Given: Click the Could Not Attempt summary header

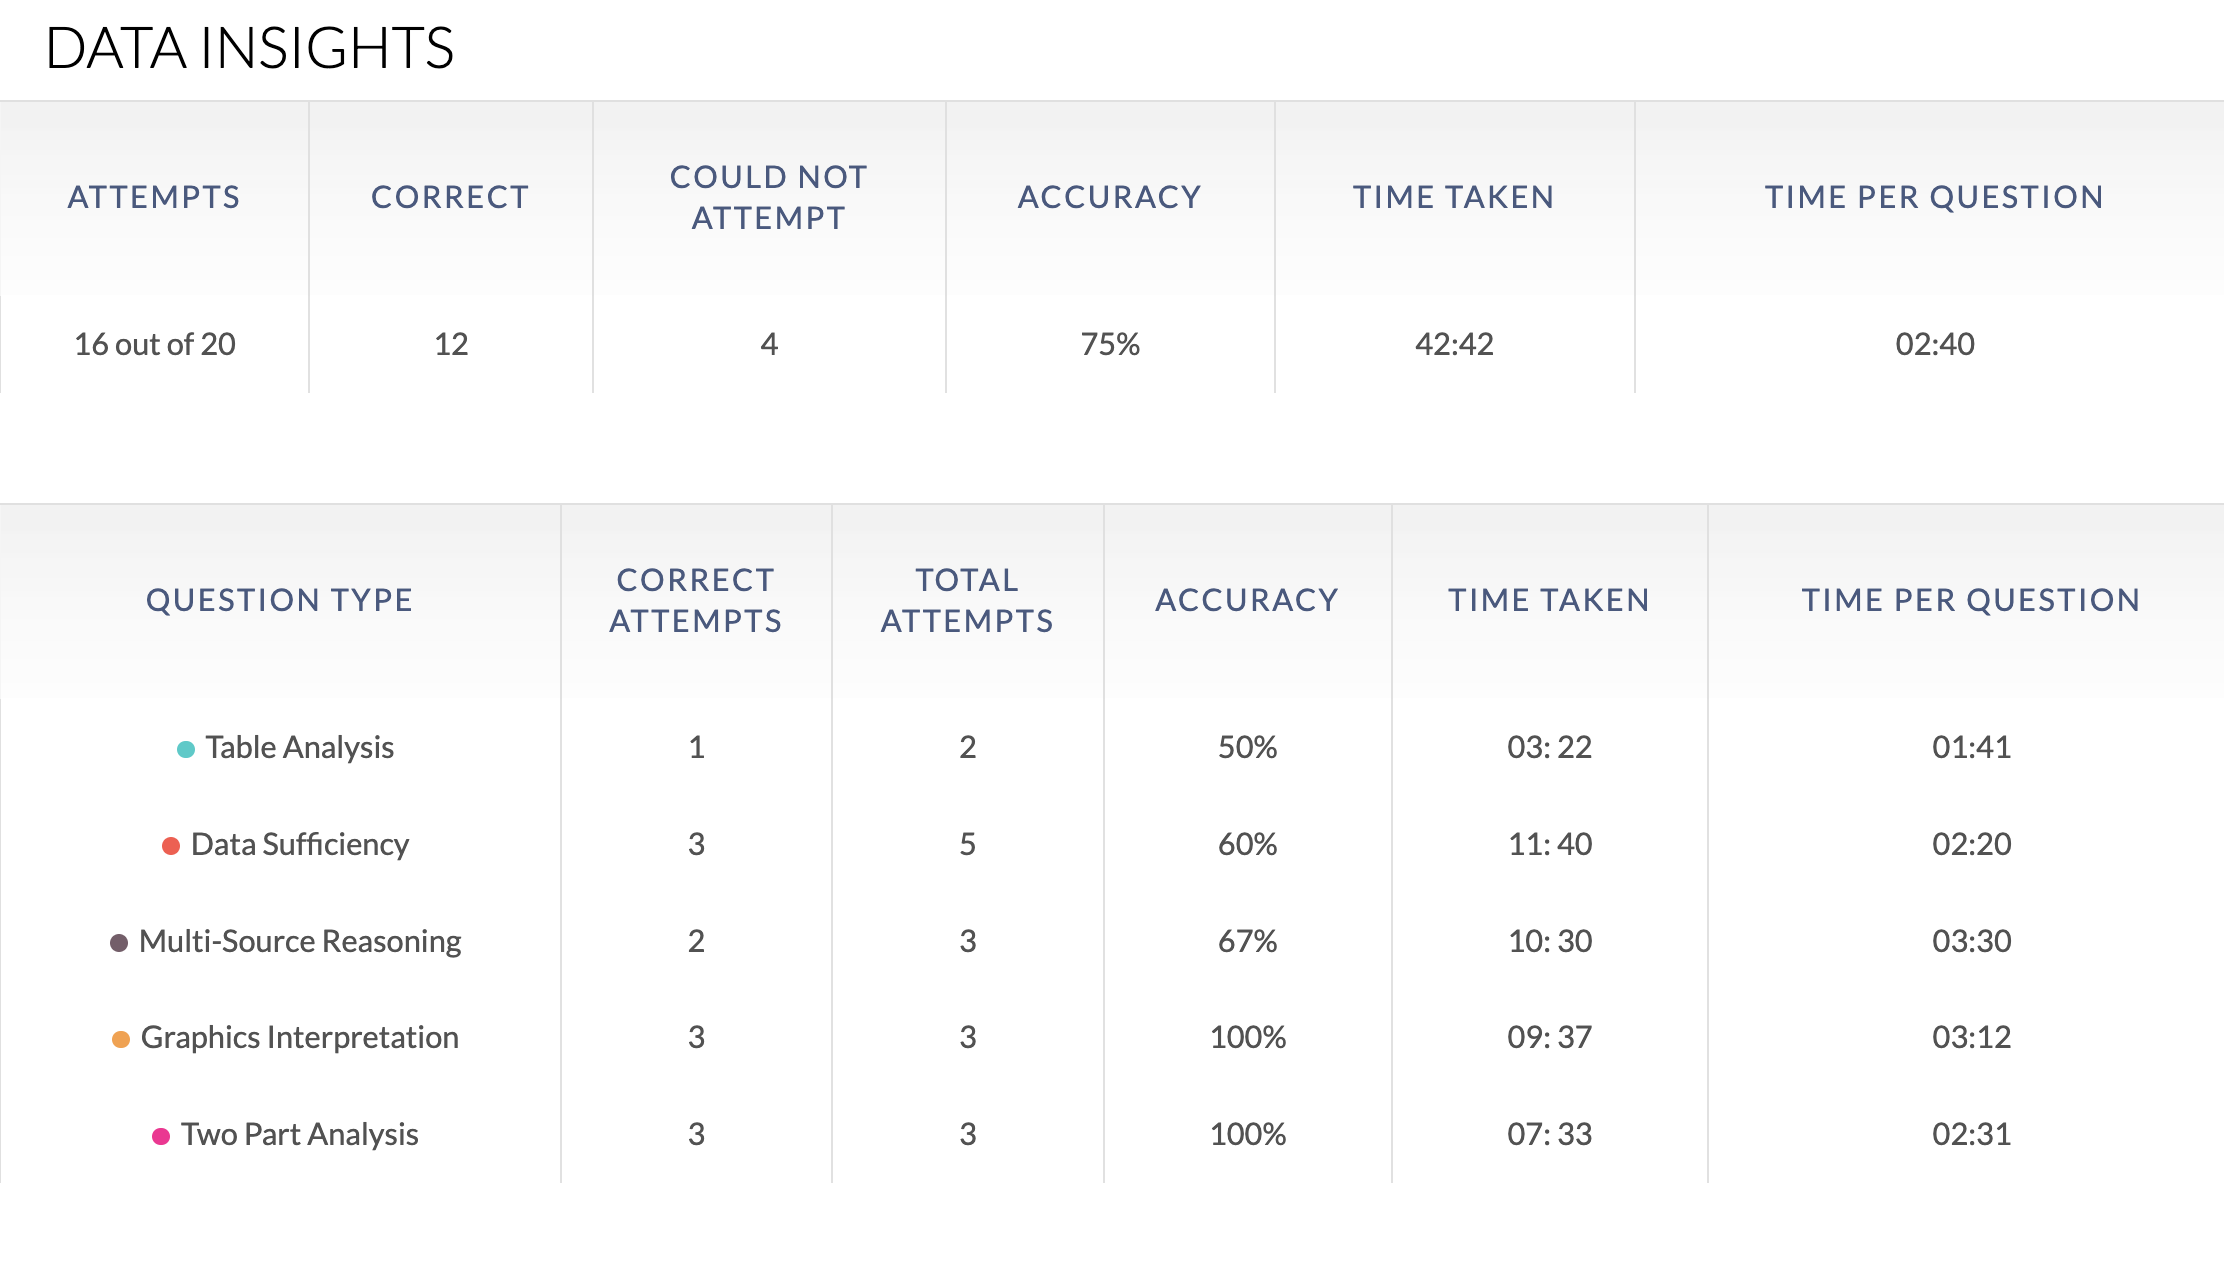Looking at the screenshot, I should pos(768,197).
